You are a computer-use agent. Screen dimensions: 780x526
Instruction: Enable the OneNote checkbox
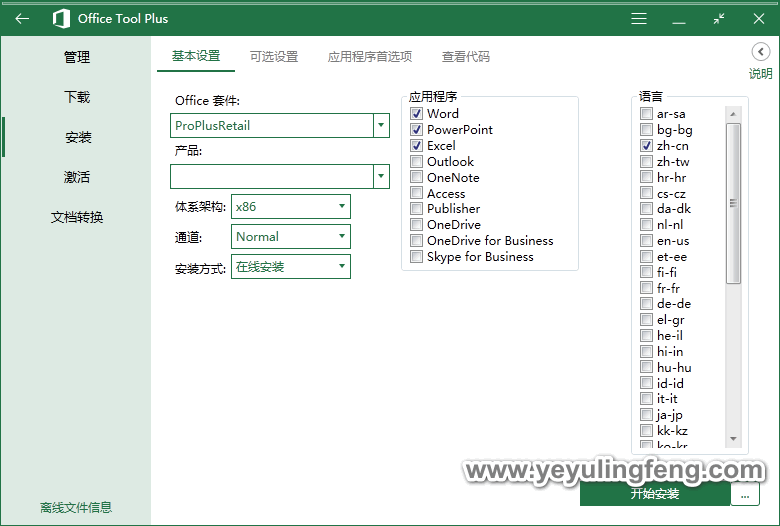click(416, 177)
